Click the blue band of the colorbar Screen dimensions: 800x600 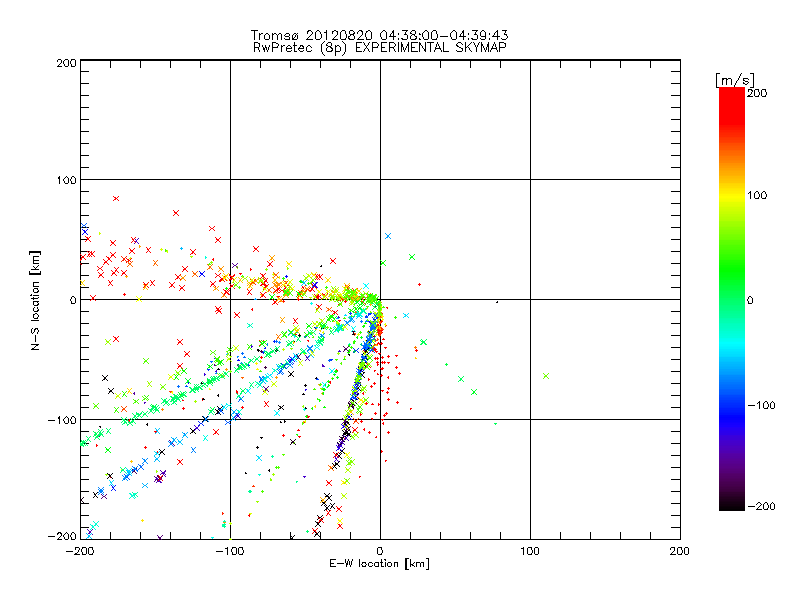pyautogui.click(x=731, y=405)
